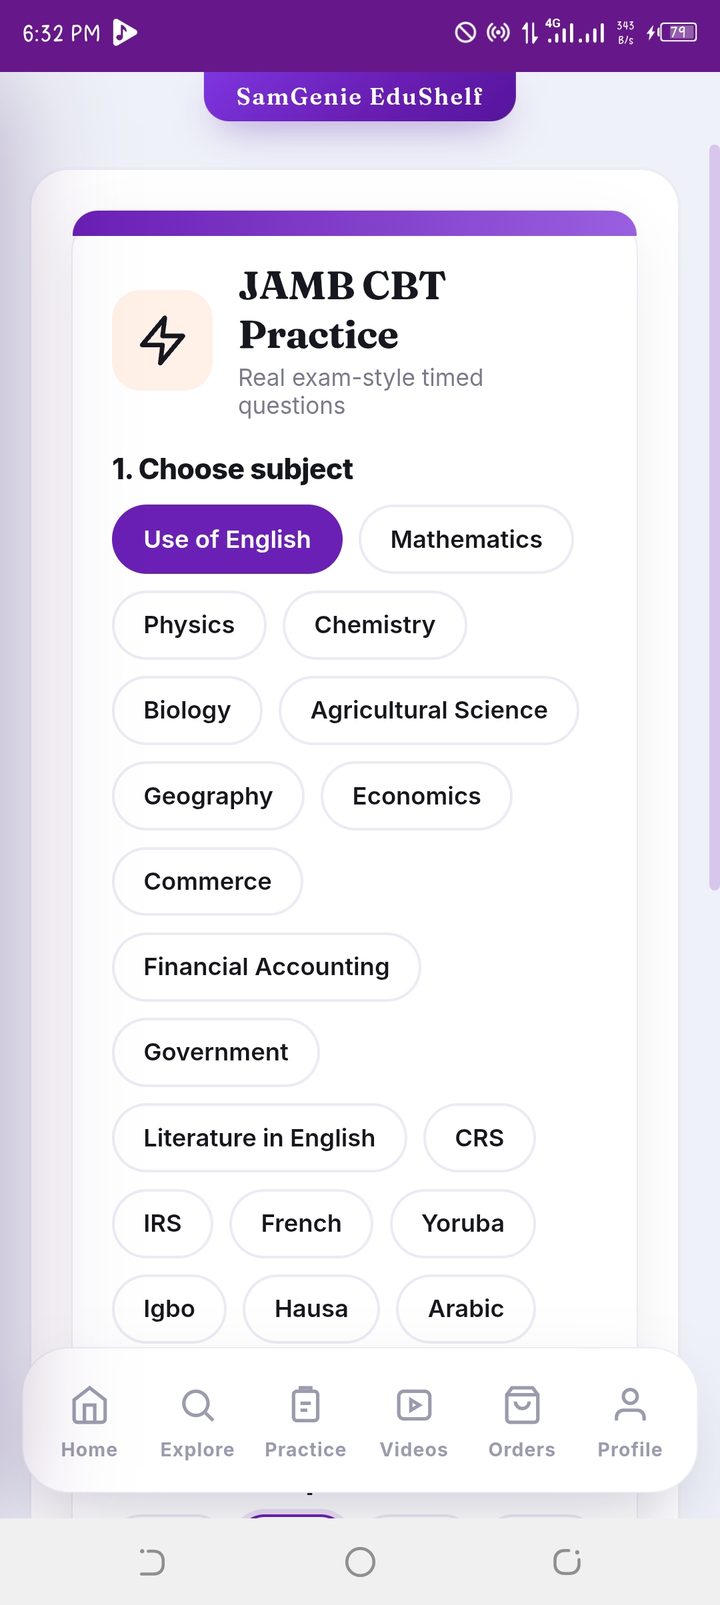Pick the Chemistry subject chip
Image resolution: width=720 pixels, height=1605 pixels.
(375, 625)
